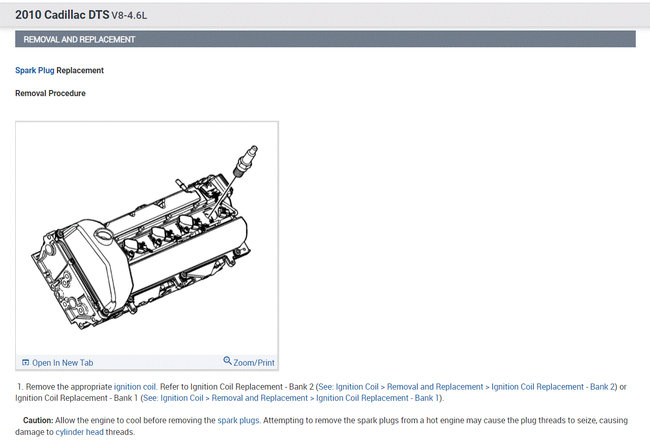
Task: Click the 'V8-4.6L' engine label
Action: 129,16
